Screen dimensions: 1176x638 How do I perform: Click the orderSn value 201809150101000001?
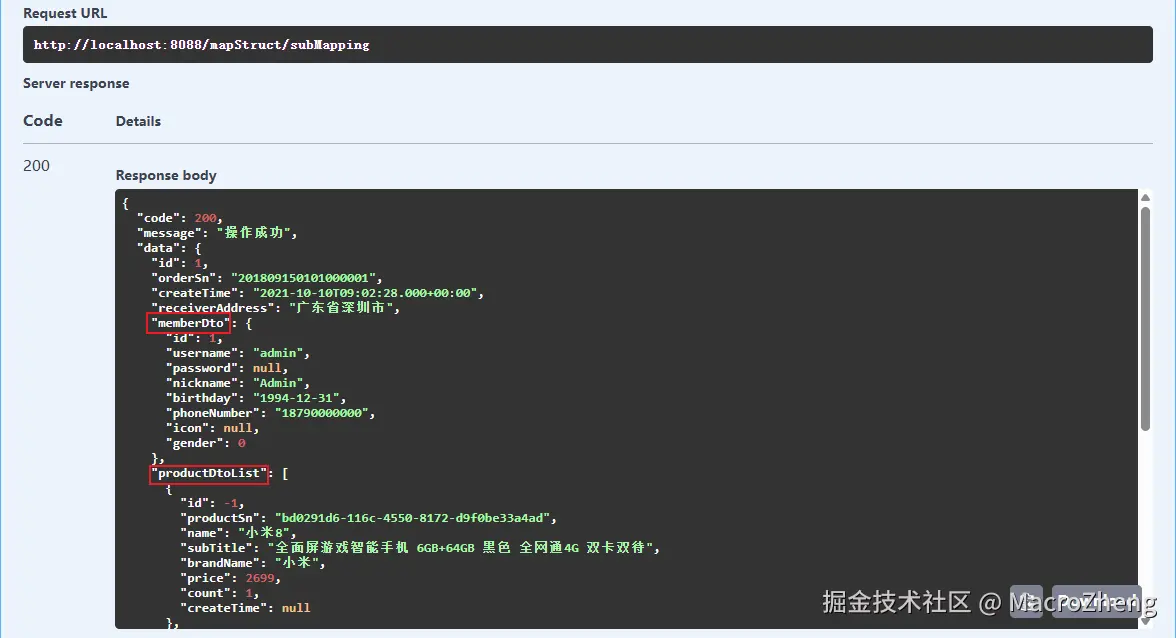tap(303, 278)
